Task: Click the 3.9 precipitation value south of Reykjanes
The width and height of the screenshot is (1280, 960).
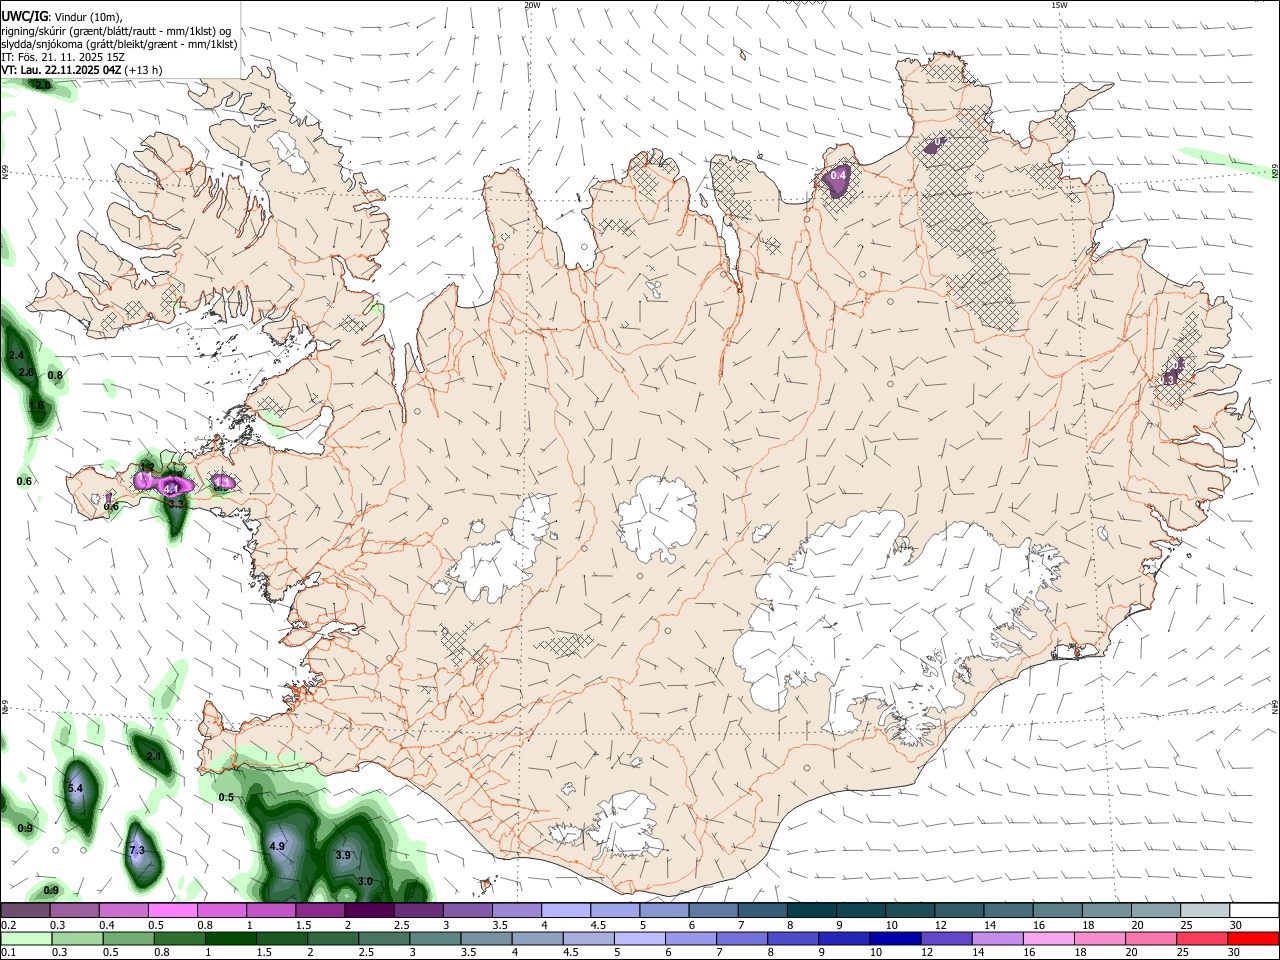Action: (343, 856)
